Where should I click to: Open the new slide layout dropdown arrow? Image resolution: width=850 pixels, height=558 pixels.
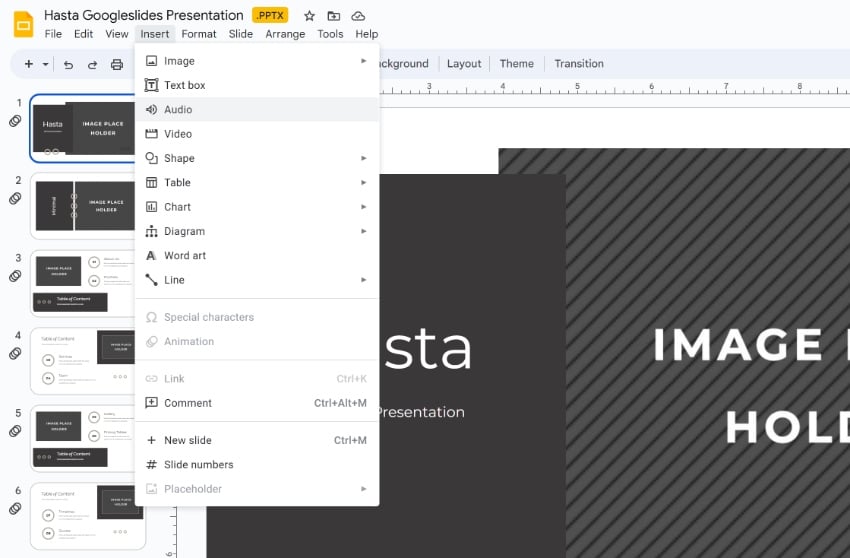[x=45, y=64]
